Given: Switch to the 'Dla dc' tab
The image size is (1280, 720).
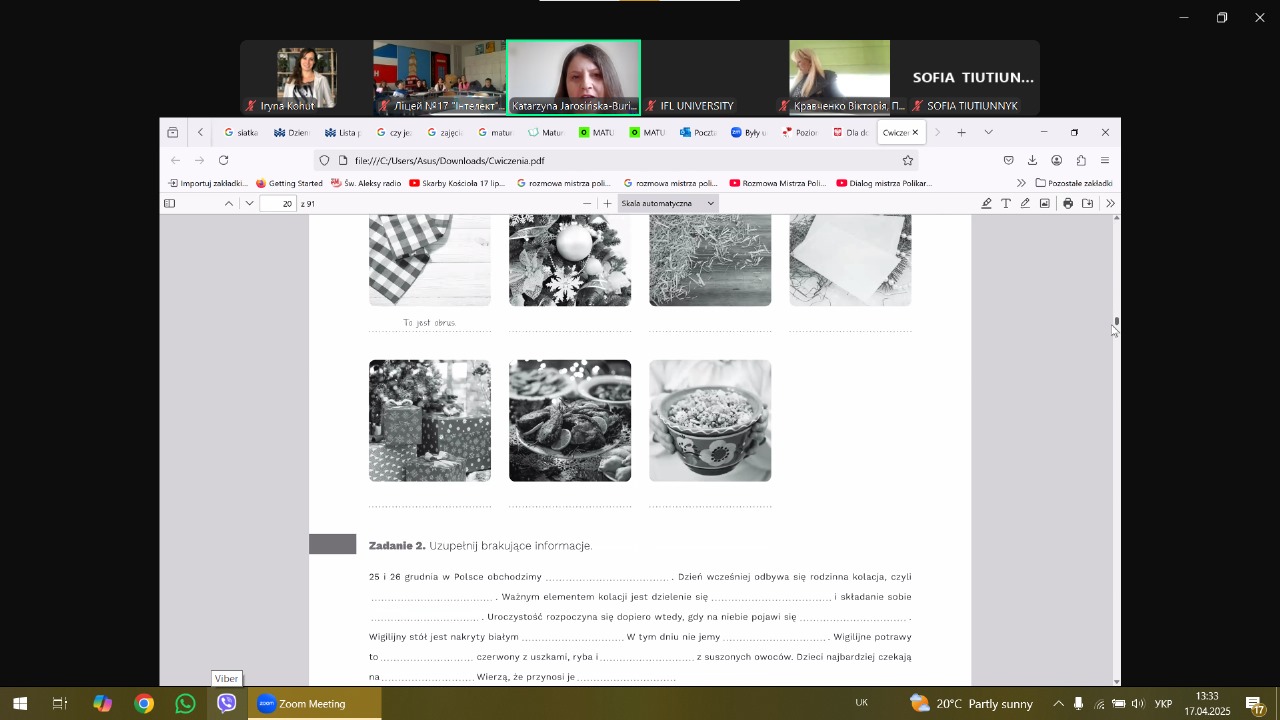Looking at the screenshot, I should pos(850,132).
